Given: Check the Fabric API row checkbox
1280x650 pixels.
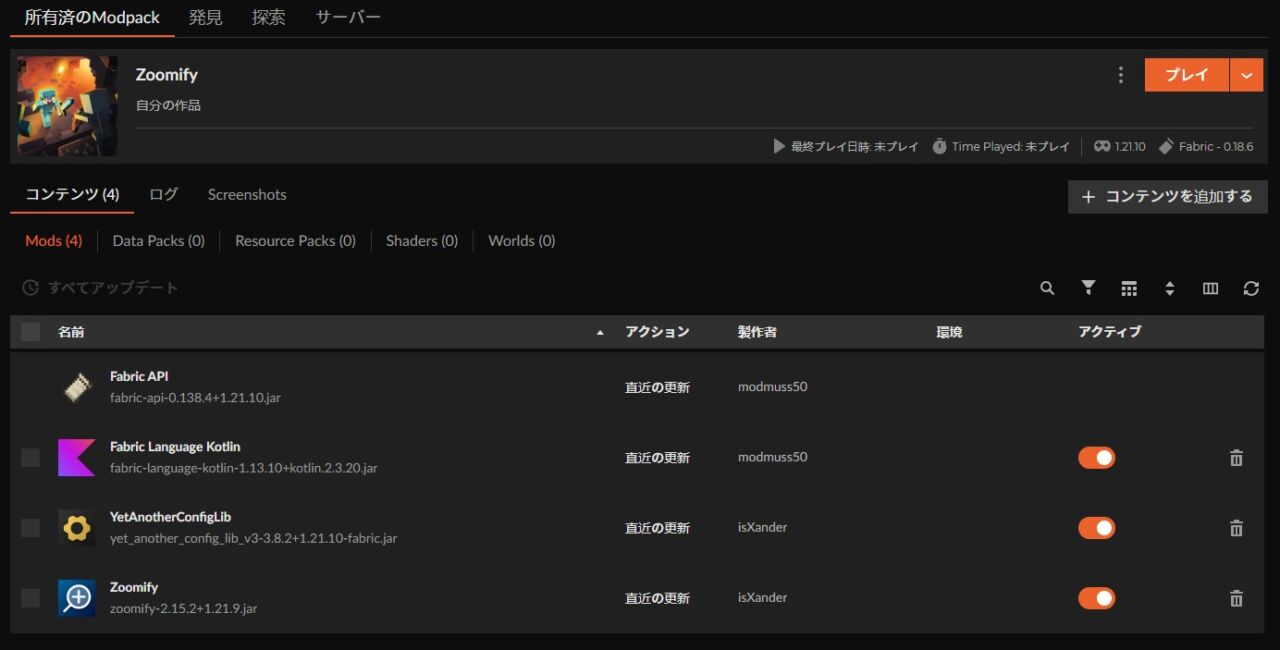Looking at the screenshot, I should point(29,387).
